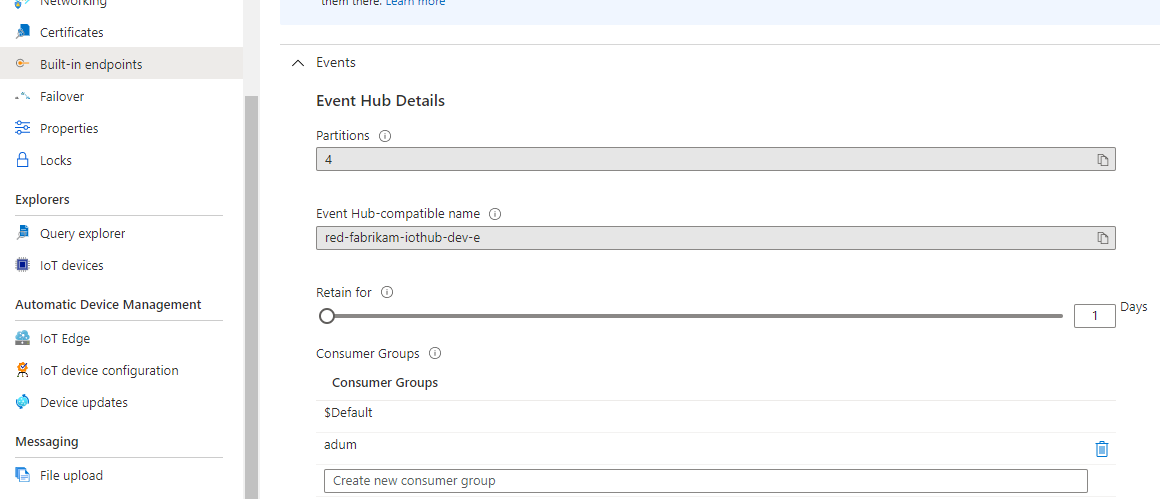Show info tooltip for Consumer Groups
The width and height of the screenshot is (1160, 499).
(x=435, y=353)
